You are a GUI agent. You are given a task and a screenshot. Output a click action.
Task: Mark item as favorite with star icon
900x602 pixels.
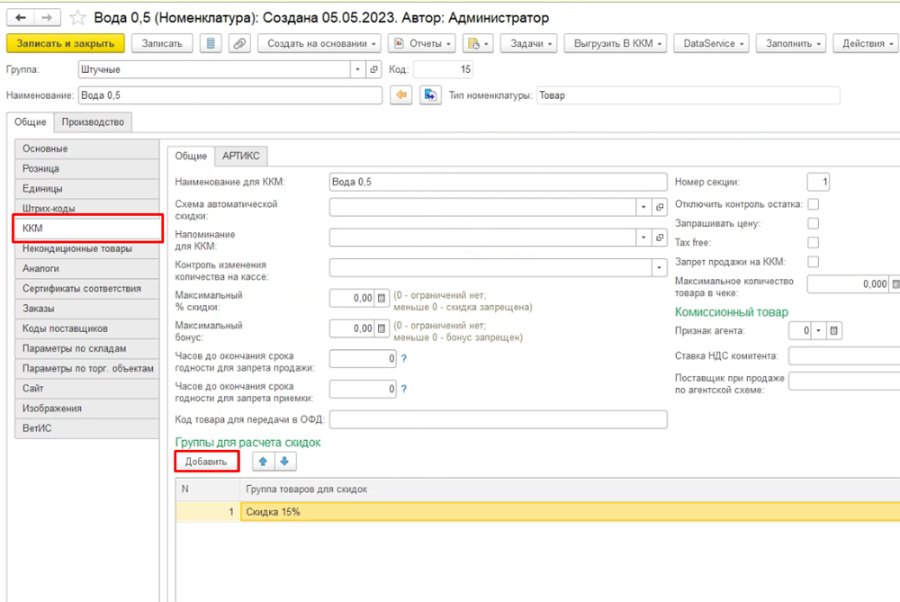[x=77, y=18]
